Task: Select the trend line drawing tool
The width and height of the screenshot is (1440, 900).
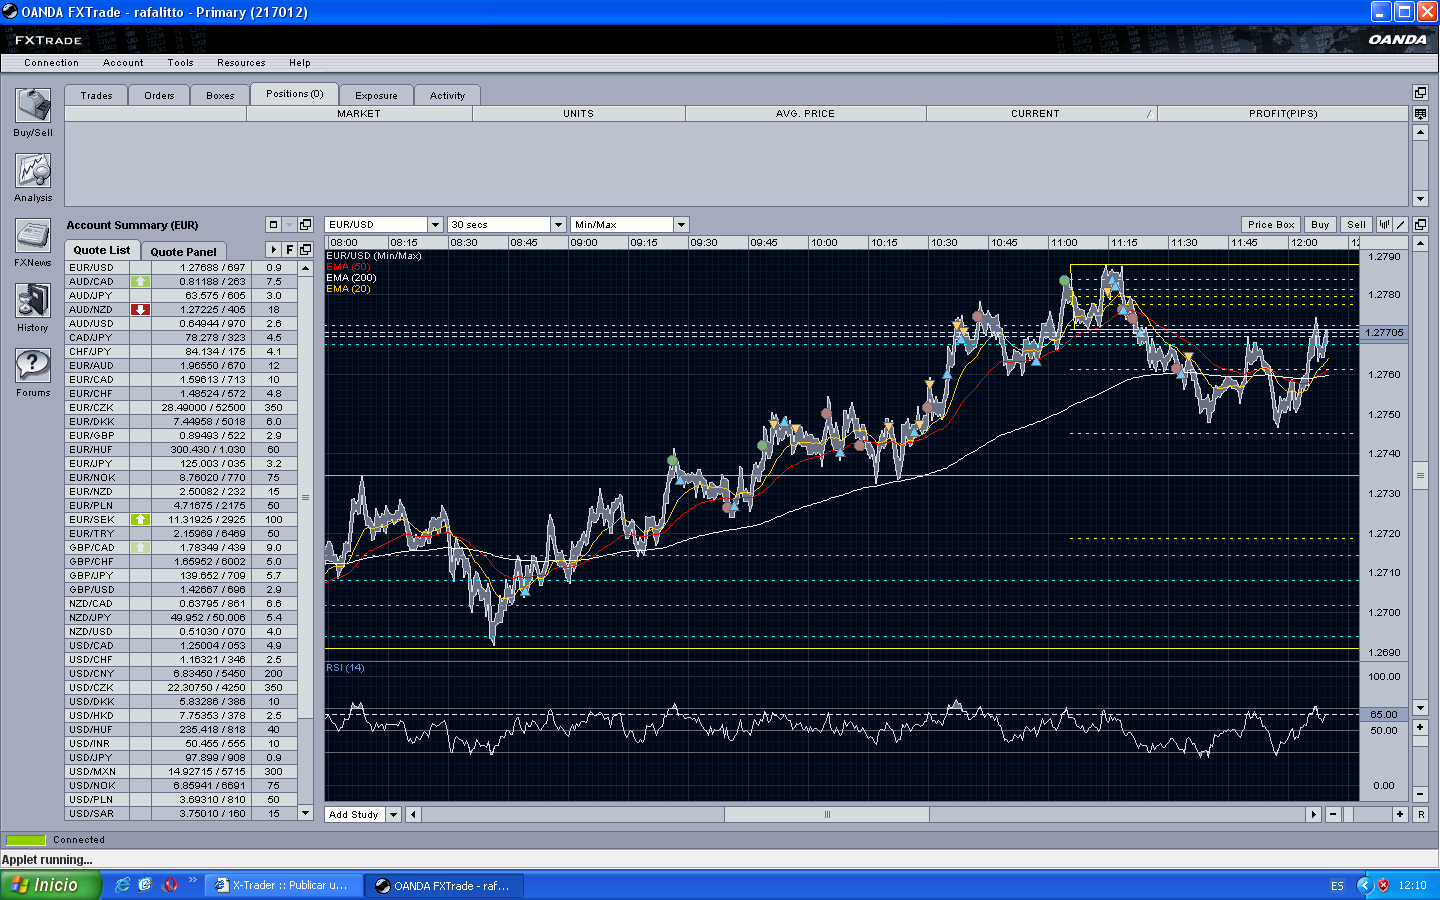Action: pyautogui.click(x=1401, y=225)
